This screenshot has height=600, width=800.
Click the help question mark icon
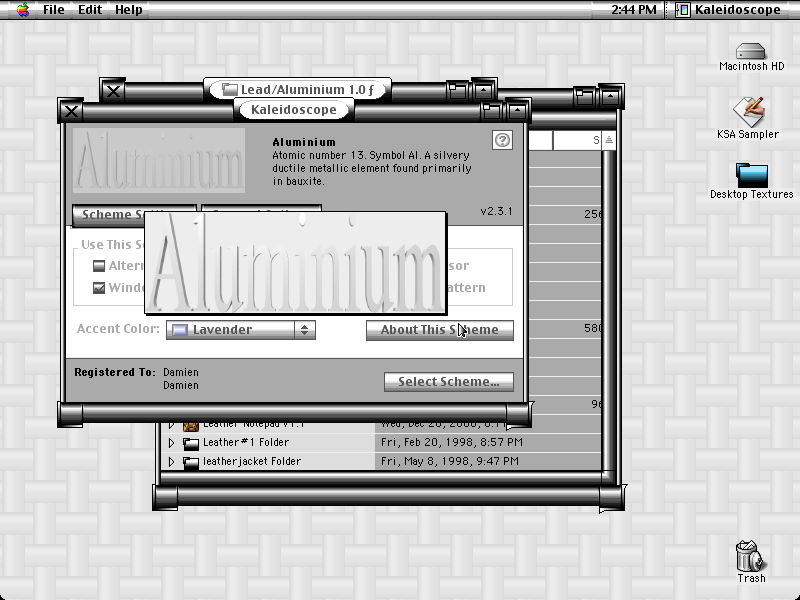(x=503, y=140)
